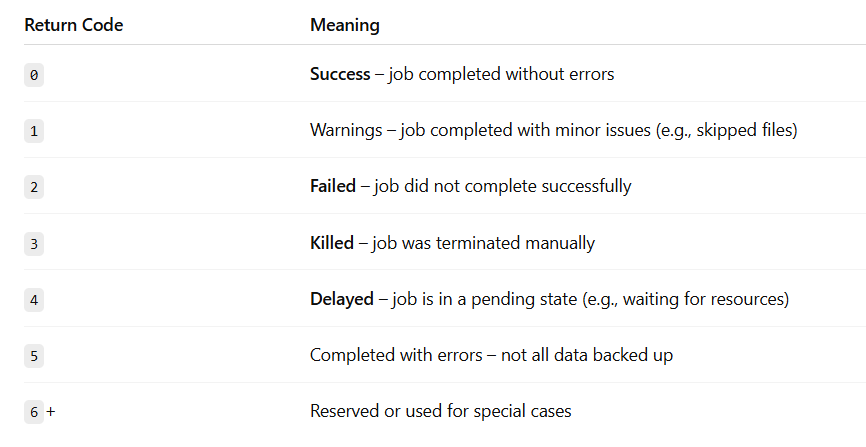Click the return code 6 badge

34,412
